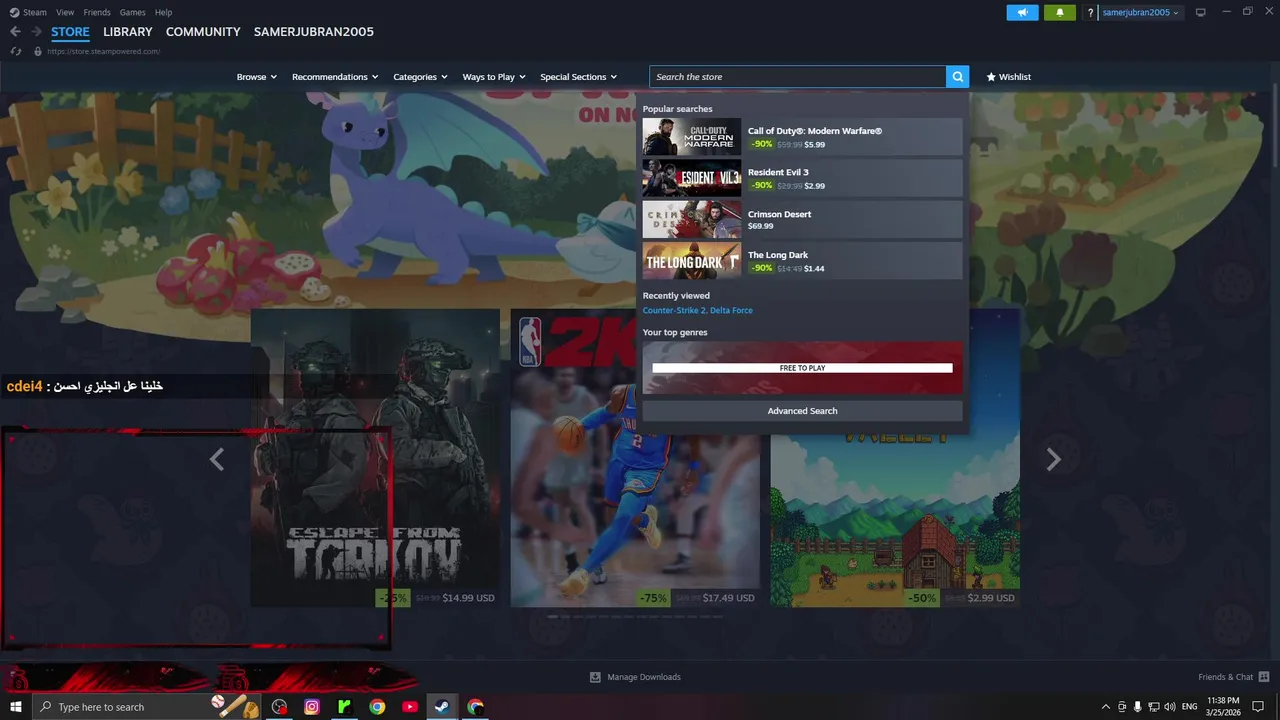
Task: Click the question mark help icon
Action: [1090, 13]
